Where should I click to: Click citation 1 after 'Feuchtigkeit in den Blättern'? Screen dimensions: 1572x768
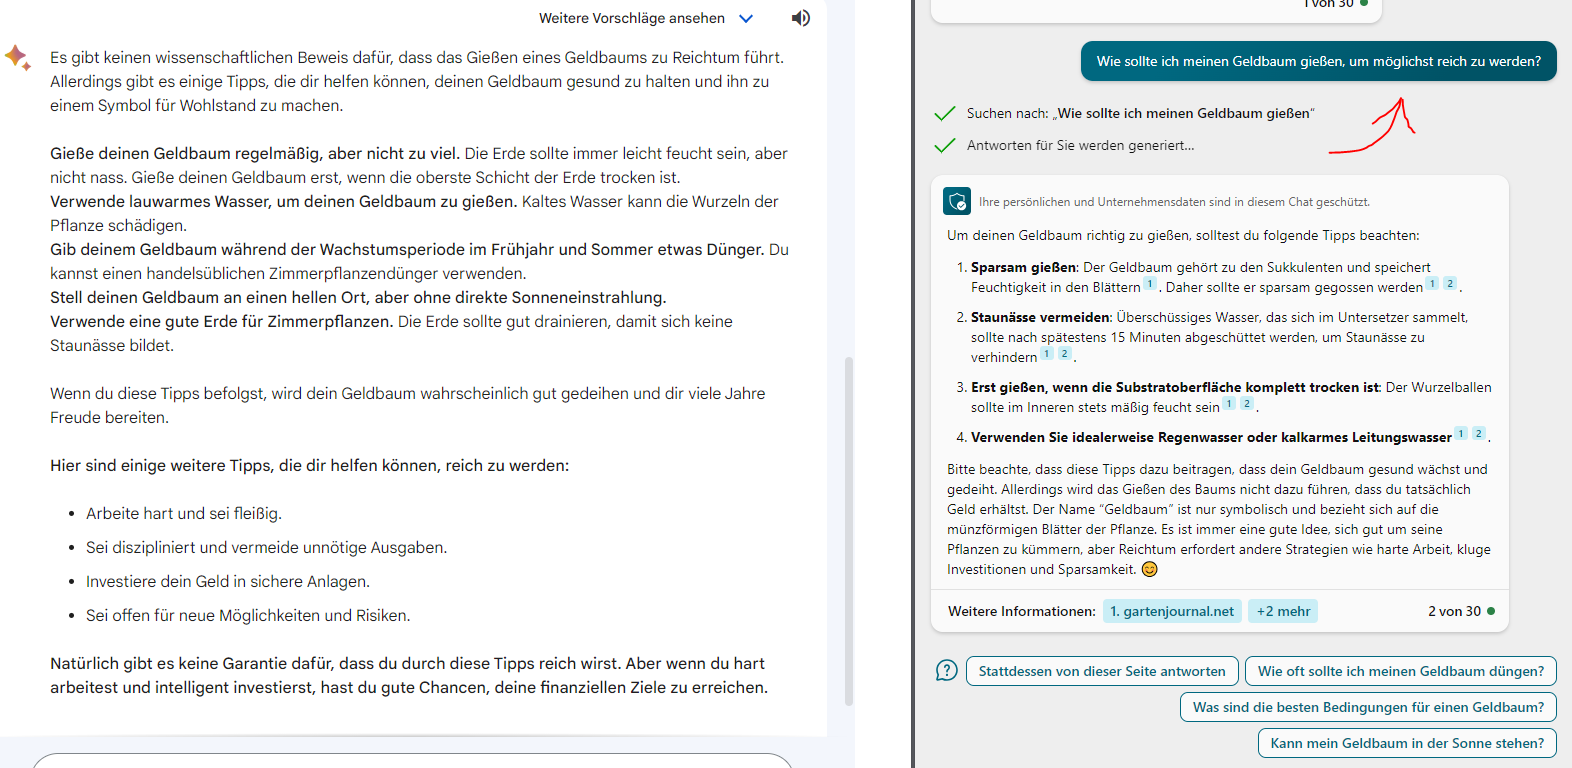(1150, 284)
